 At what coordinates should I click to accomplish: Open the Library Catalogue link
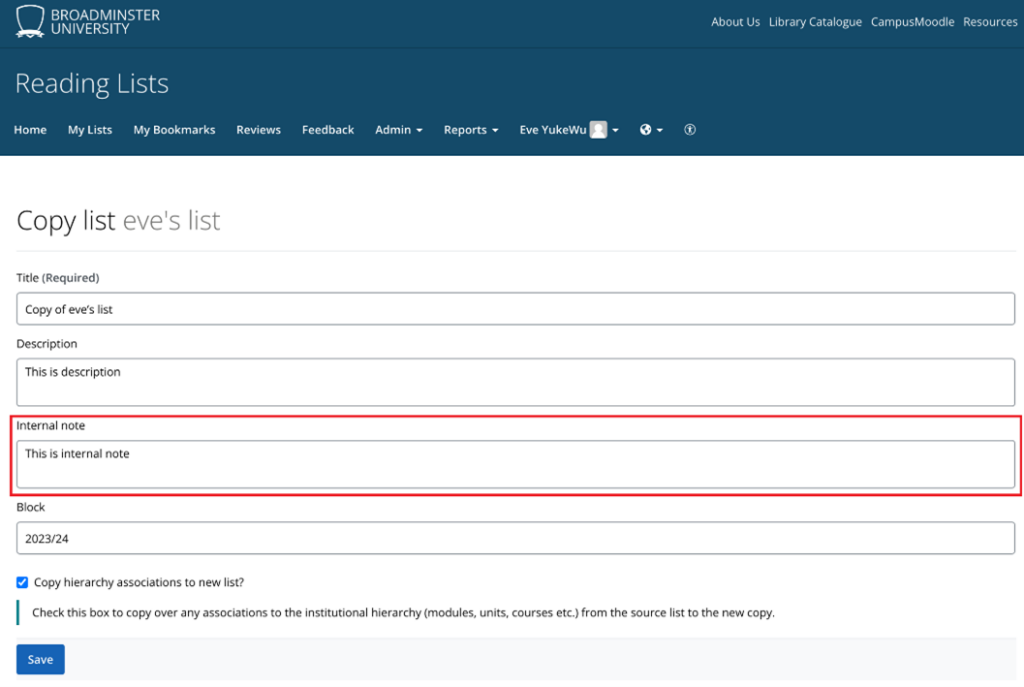point(815,22)
